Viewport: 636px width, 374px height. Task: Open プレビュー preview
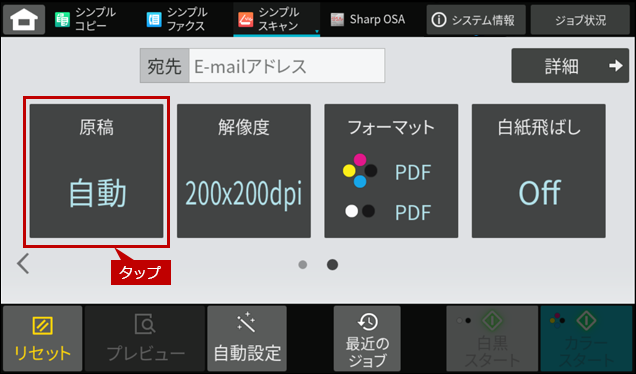pos(145,339)
